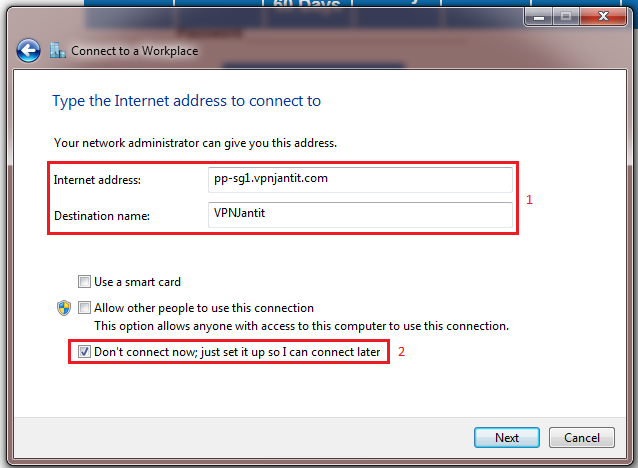Screen dimensions: 638x468
Task: Minimize the Connect to a Workplace window
Action: pyautogui.click(x=539, y=17)
